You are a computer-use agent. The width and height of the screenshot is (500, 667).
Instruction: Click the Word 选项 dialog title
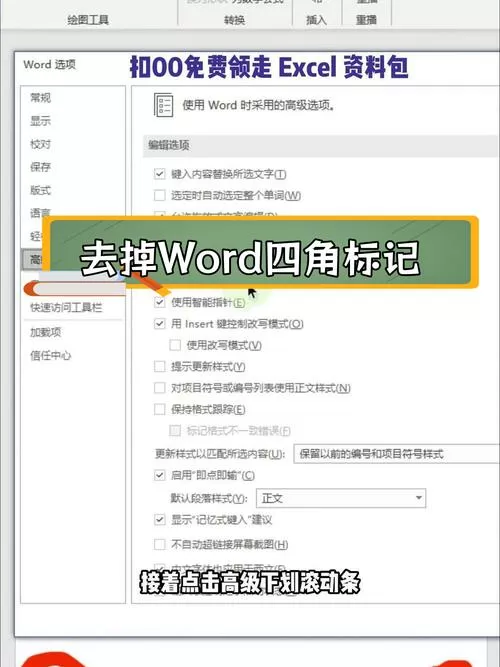pos(49,65)
